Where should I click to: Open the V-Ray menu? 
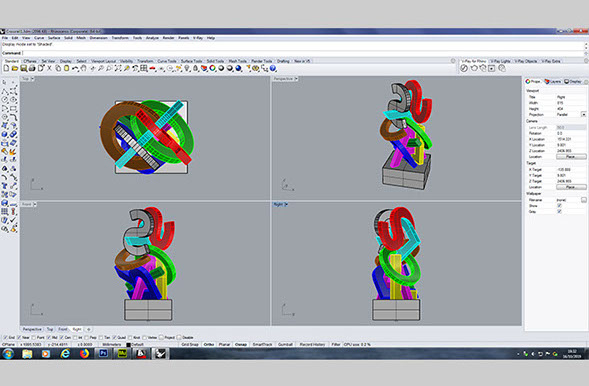click(198, 38)
